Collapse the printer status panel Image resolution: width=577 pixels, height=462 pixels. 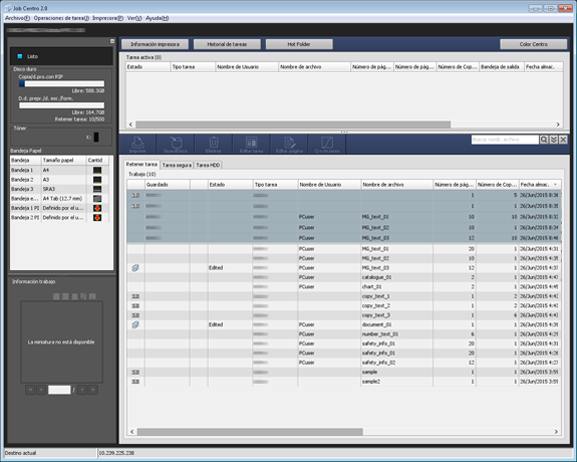[112, 41]
